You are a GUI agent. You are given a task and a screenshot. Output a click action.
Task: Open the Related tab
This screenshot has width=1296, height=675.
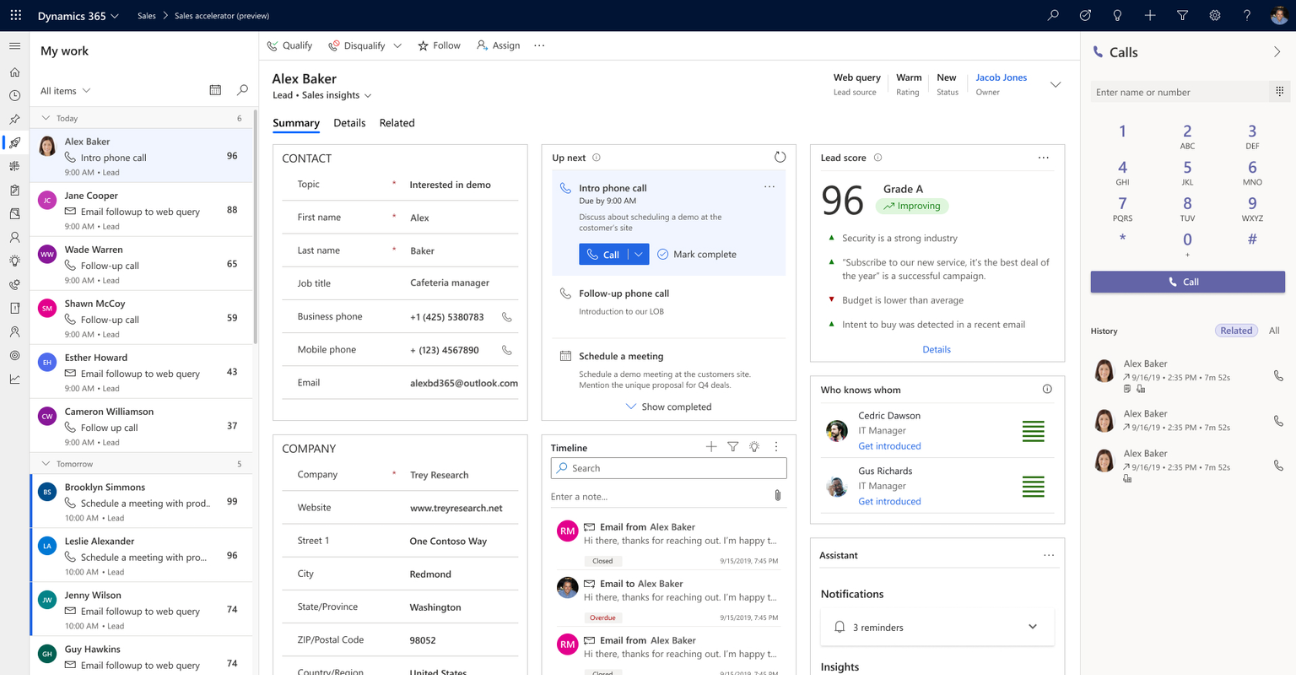[x=396, y=123]
